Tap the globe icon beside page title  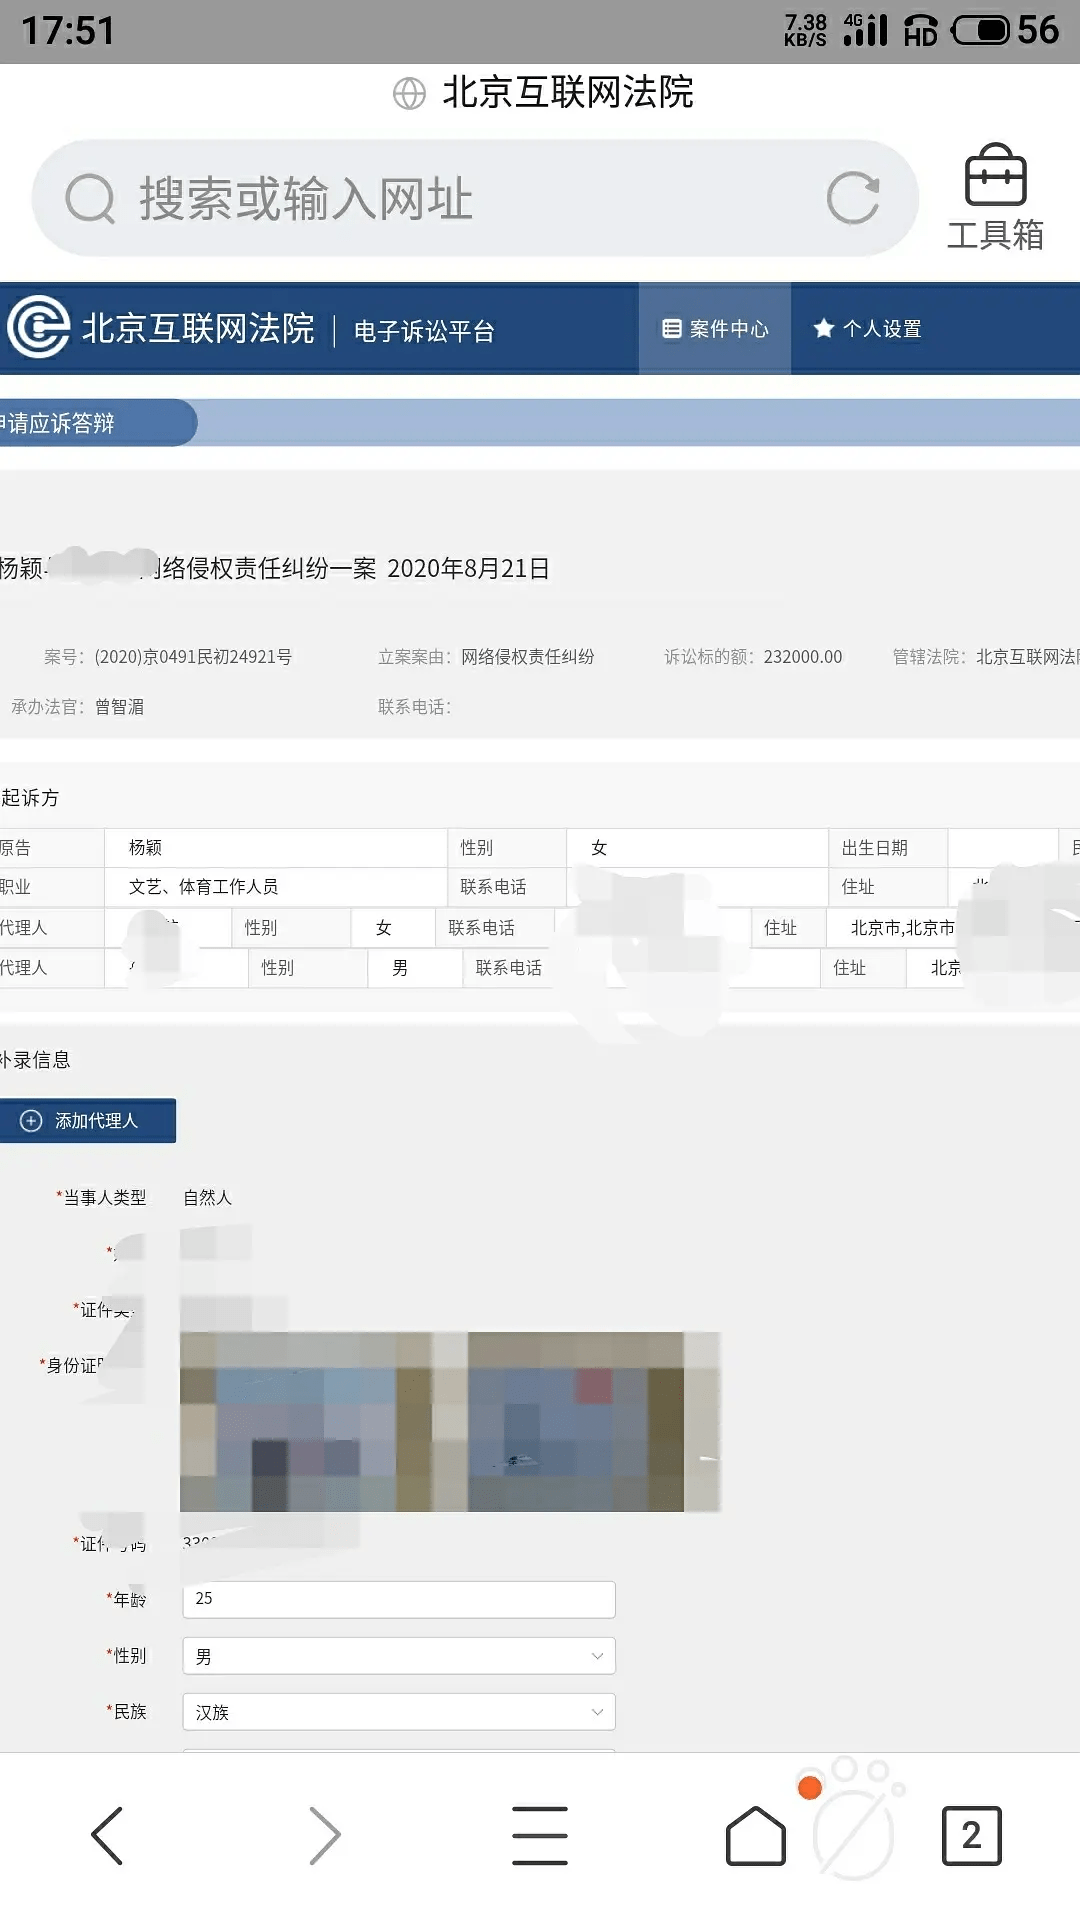pyautogui.click(x=409, y=93)
